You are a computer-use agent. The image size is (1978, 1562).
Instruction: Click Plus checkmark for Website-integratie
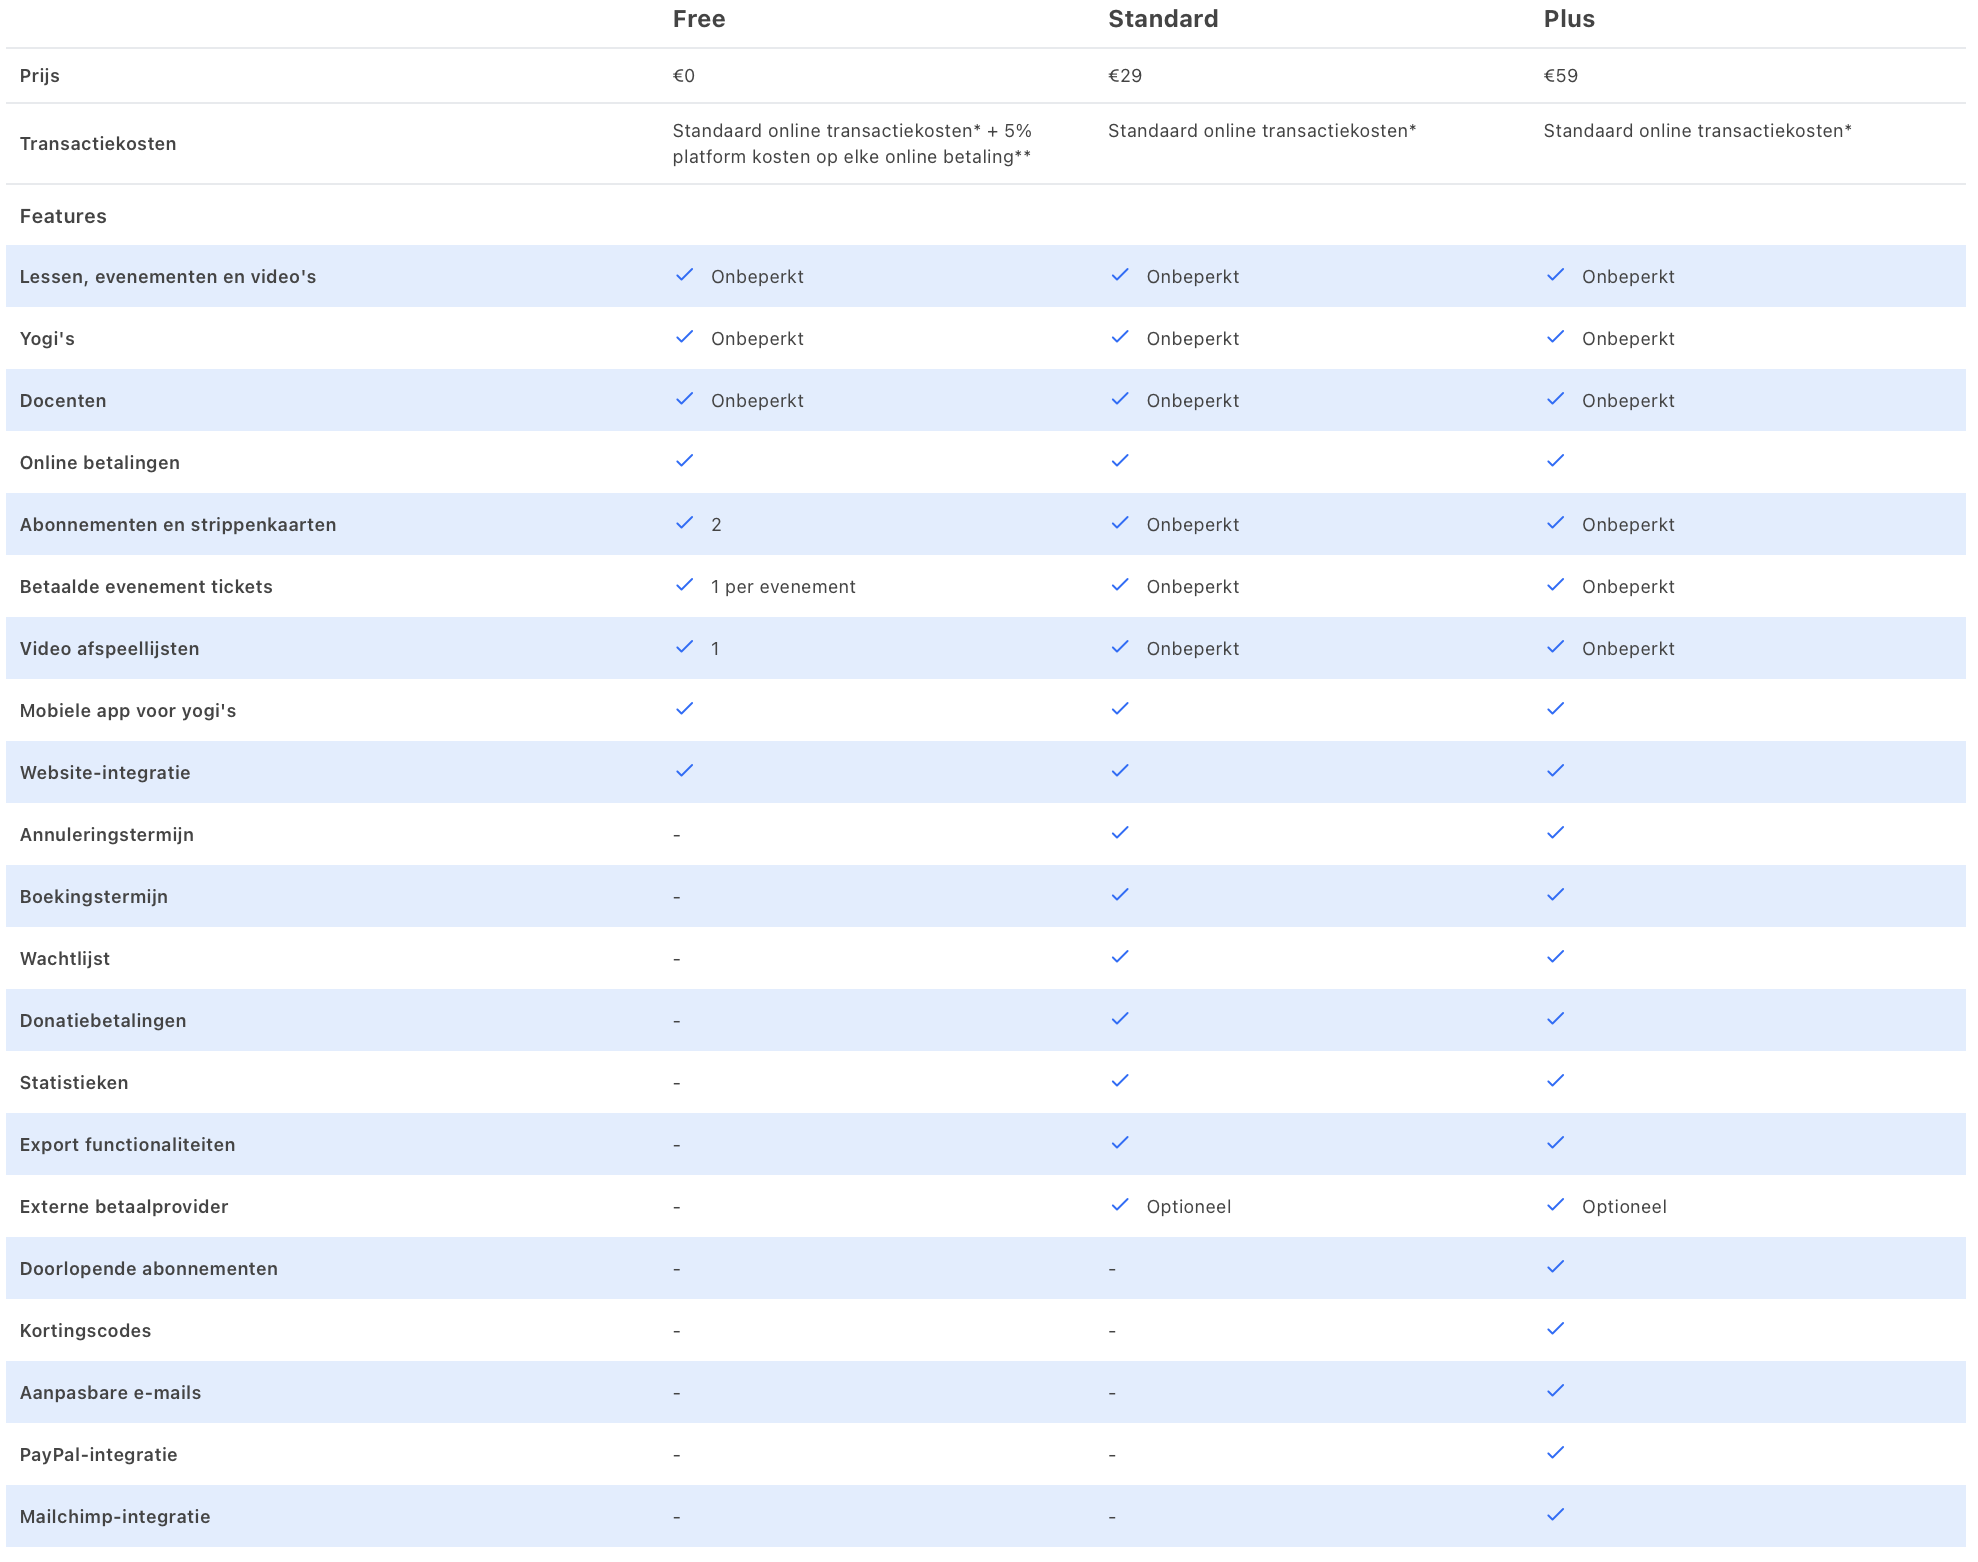1555,771
